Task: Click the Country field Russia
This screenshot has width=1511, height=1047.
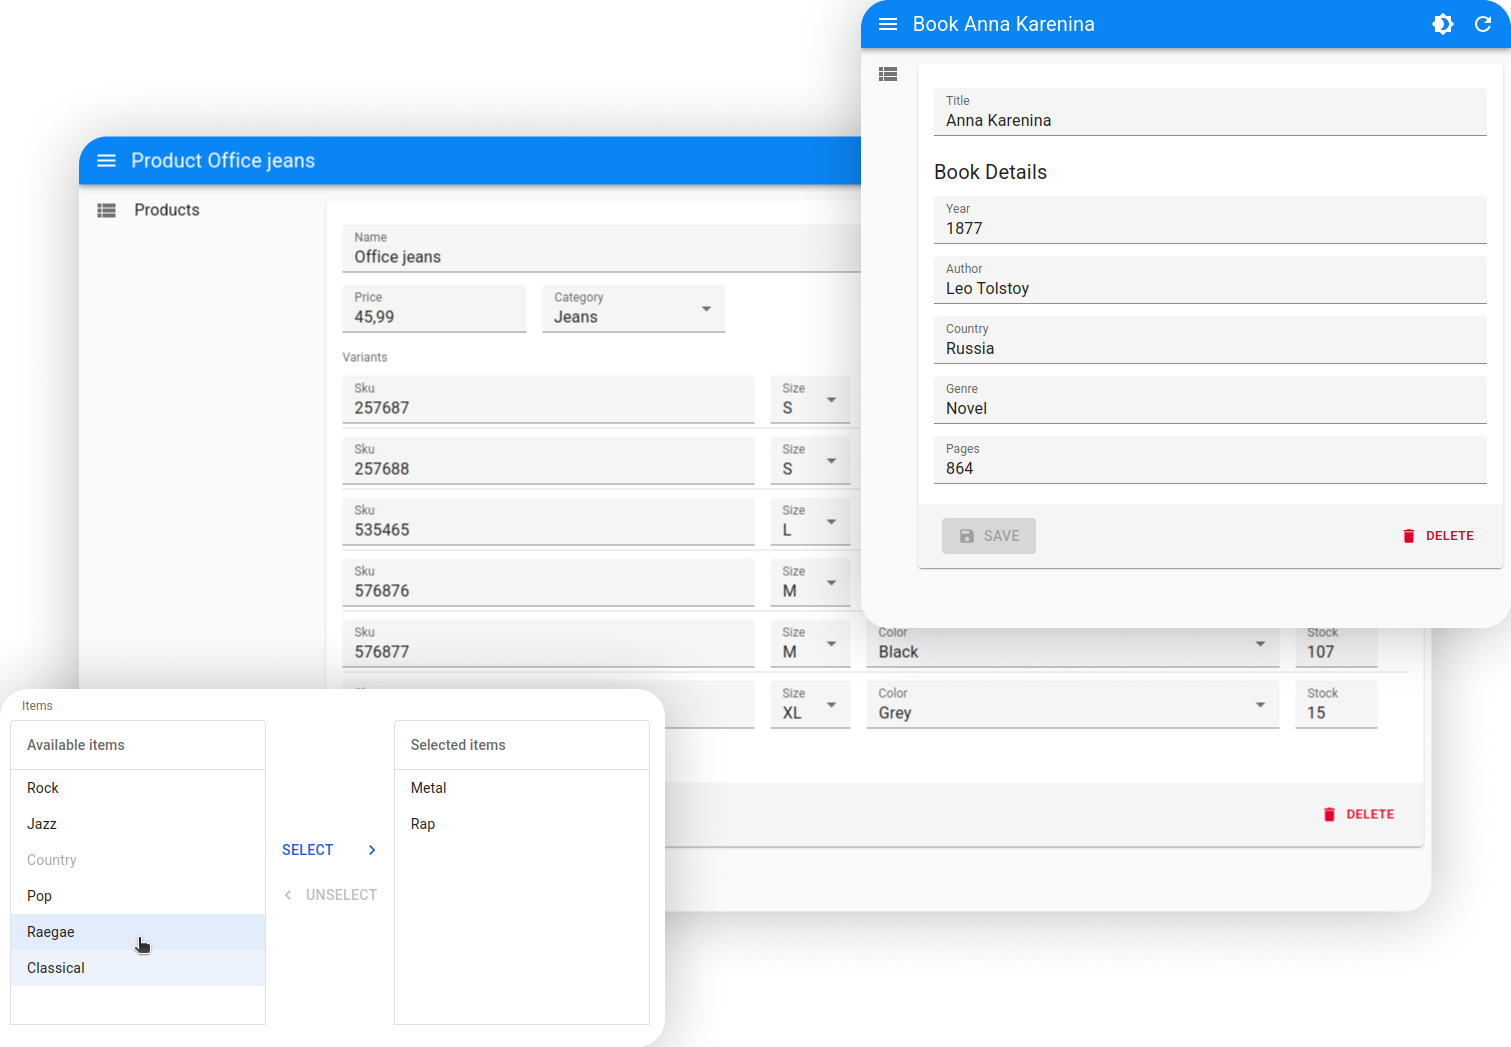Action: (x=1210, y=340)
